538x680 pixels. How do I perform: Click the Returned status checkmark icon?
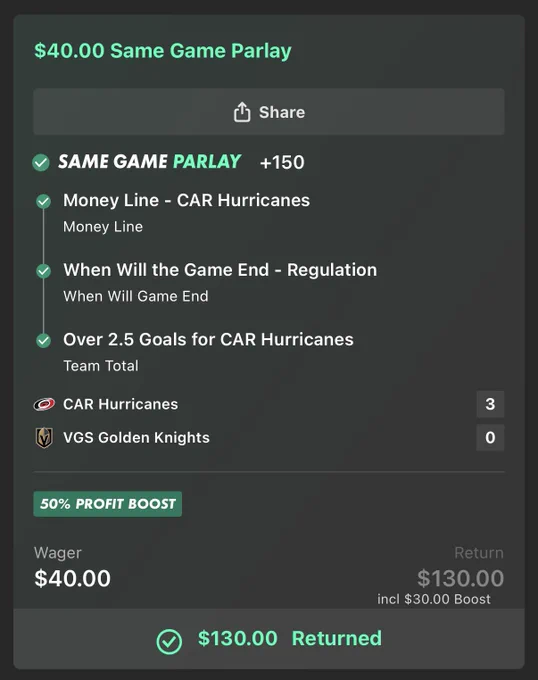point(169,641)
